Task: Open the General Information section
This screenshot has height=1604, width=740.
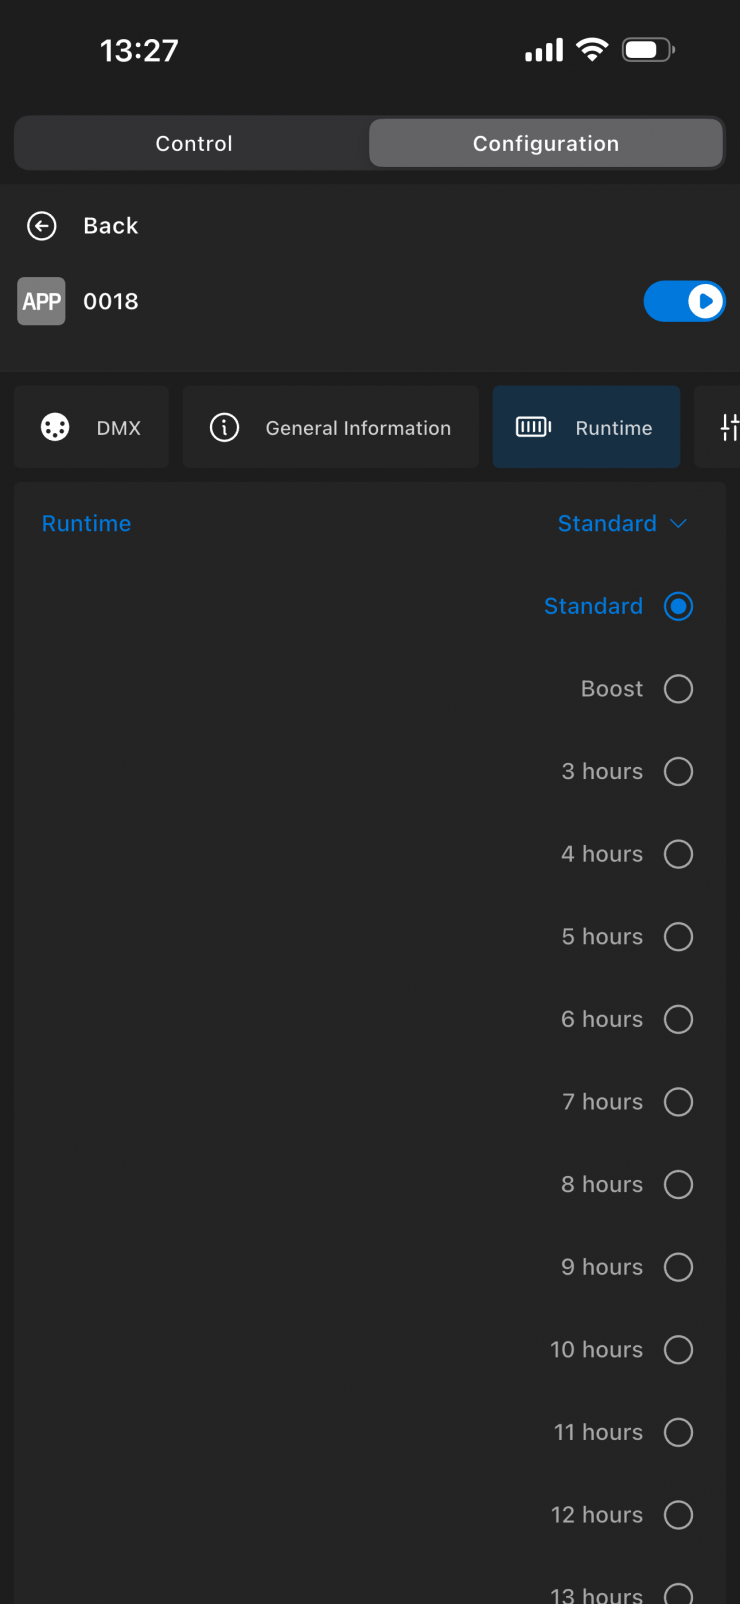Action: click(331, 428)
